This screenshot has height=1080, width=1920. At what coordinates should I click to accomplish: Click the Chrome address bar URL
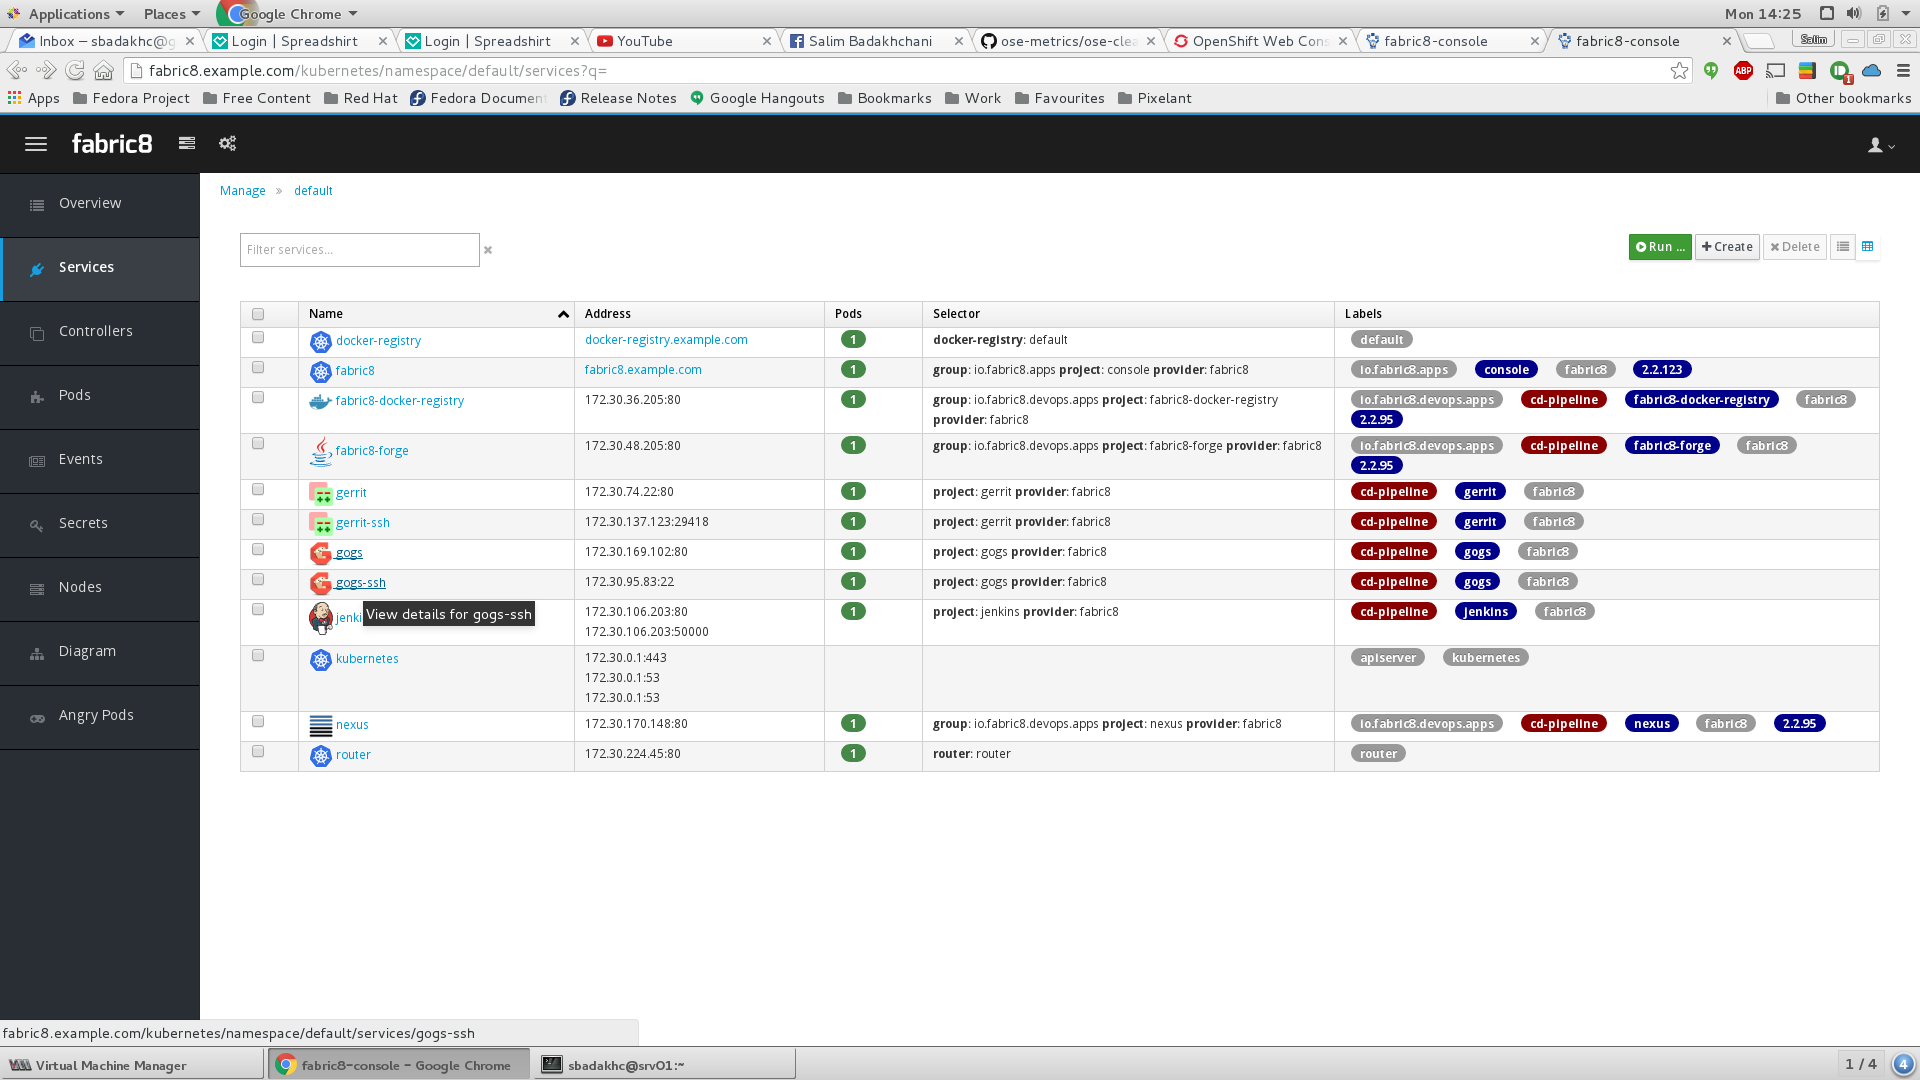pos(378,71)
